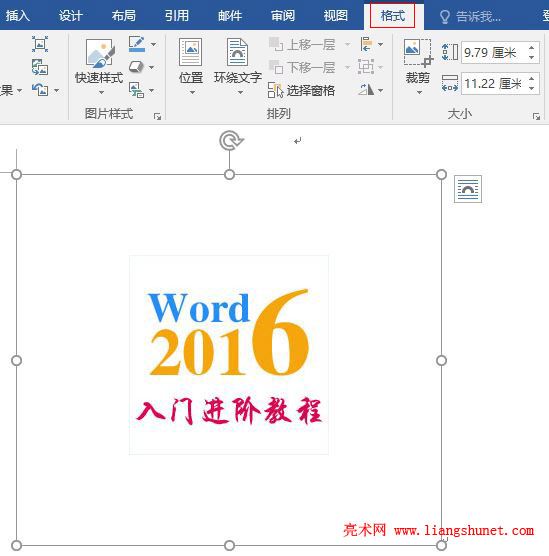
Task: Open the reset picture dropdown arrow
Action: (x=56, y=90)
